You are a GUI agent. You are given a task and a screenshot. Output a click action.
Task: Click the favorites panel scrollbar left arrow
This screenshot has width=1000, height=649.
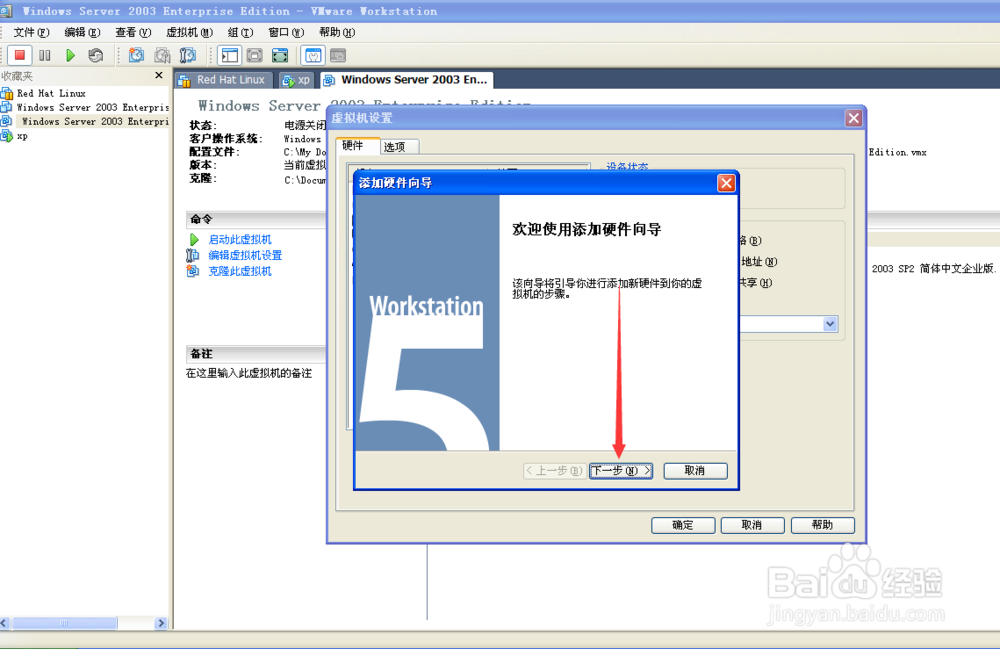[x=5, y=623]
